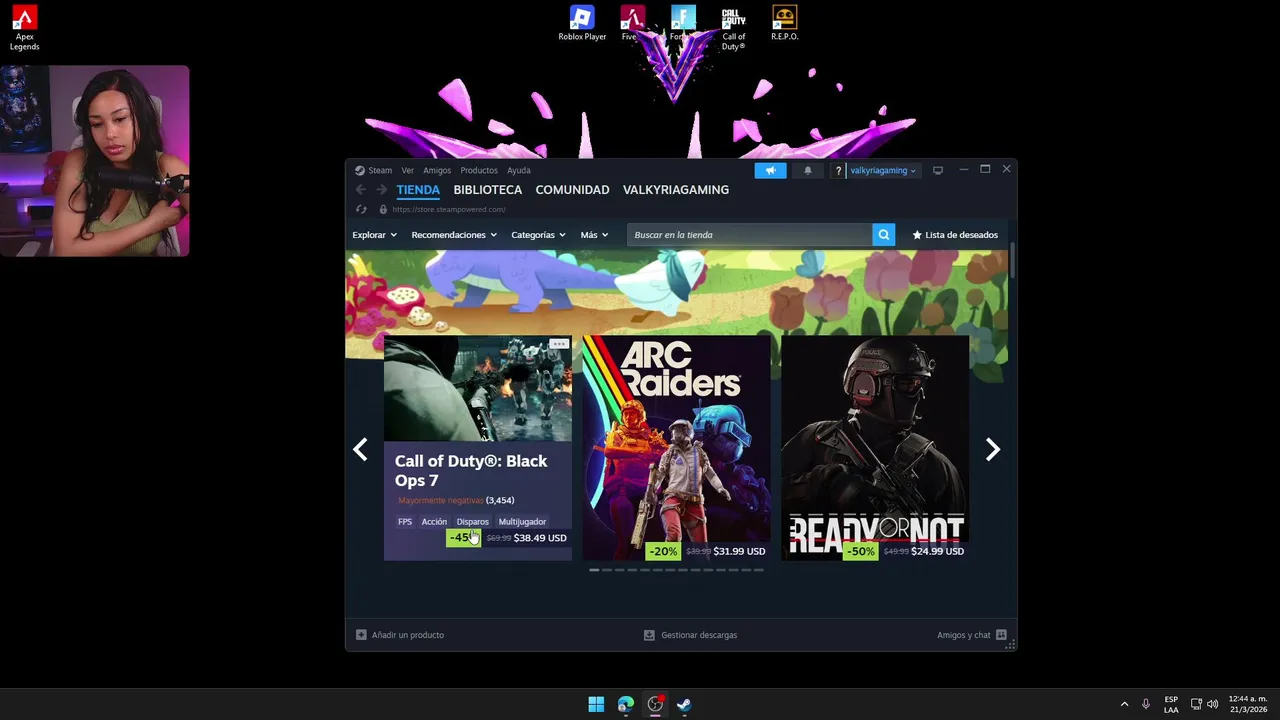Image resolution: width=1280 pixels, height=720 pixels.
Task: Open the Ready or Not game card
Action: click(x=875, y=448)
